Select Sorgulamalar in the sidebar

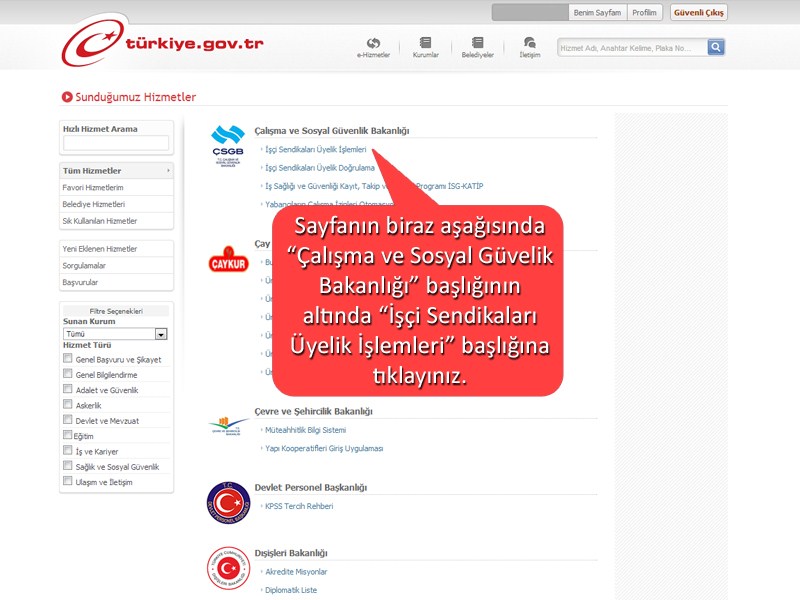(116, 266)
